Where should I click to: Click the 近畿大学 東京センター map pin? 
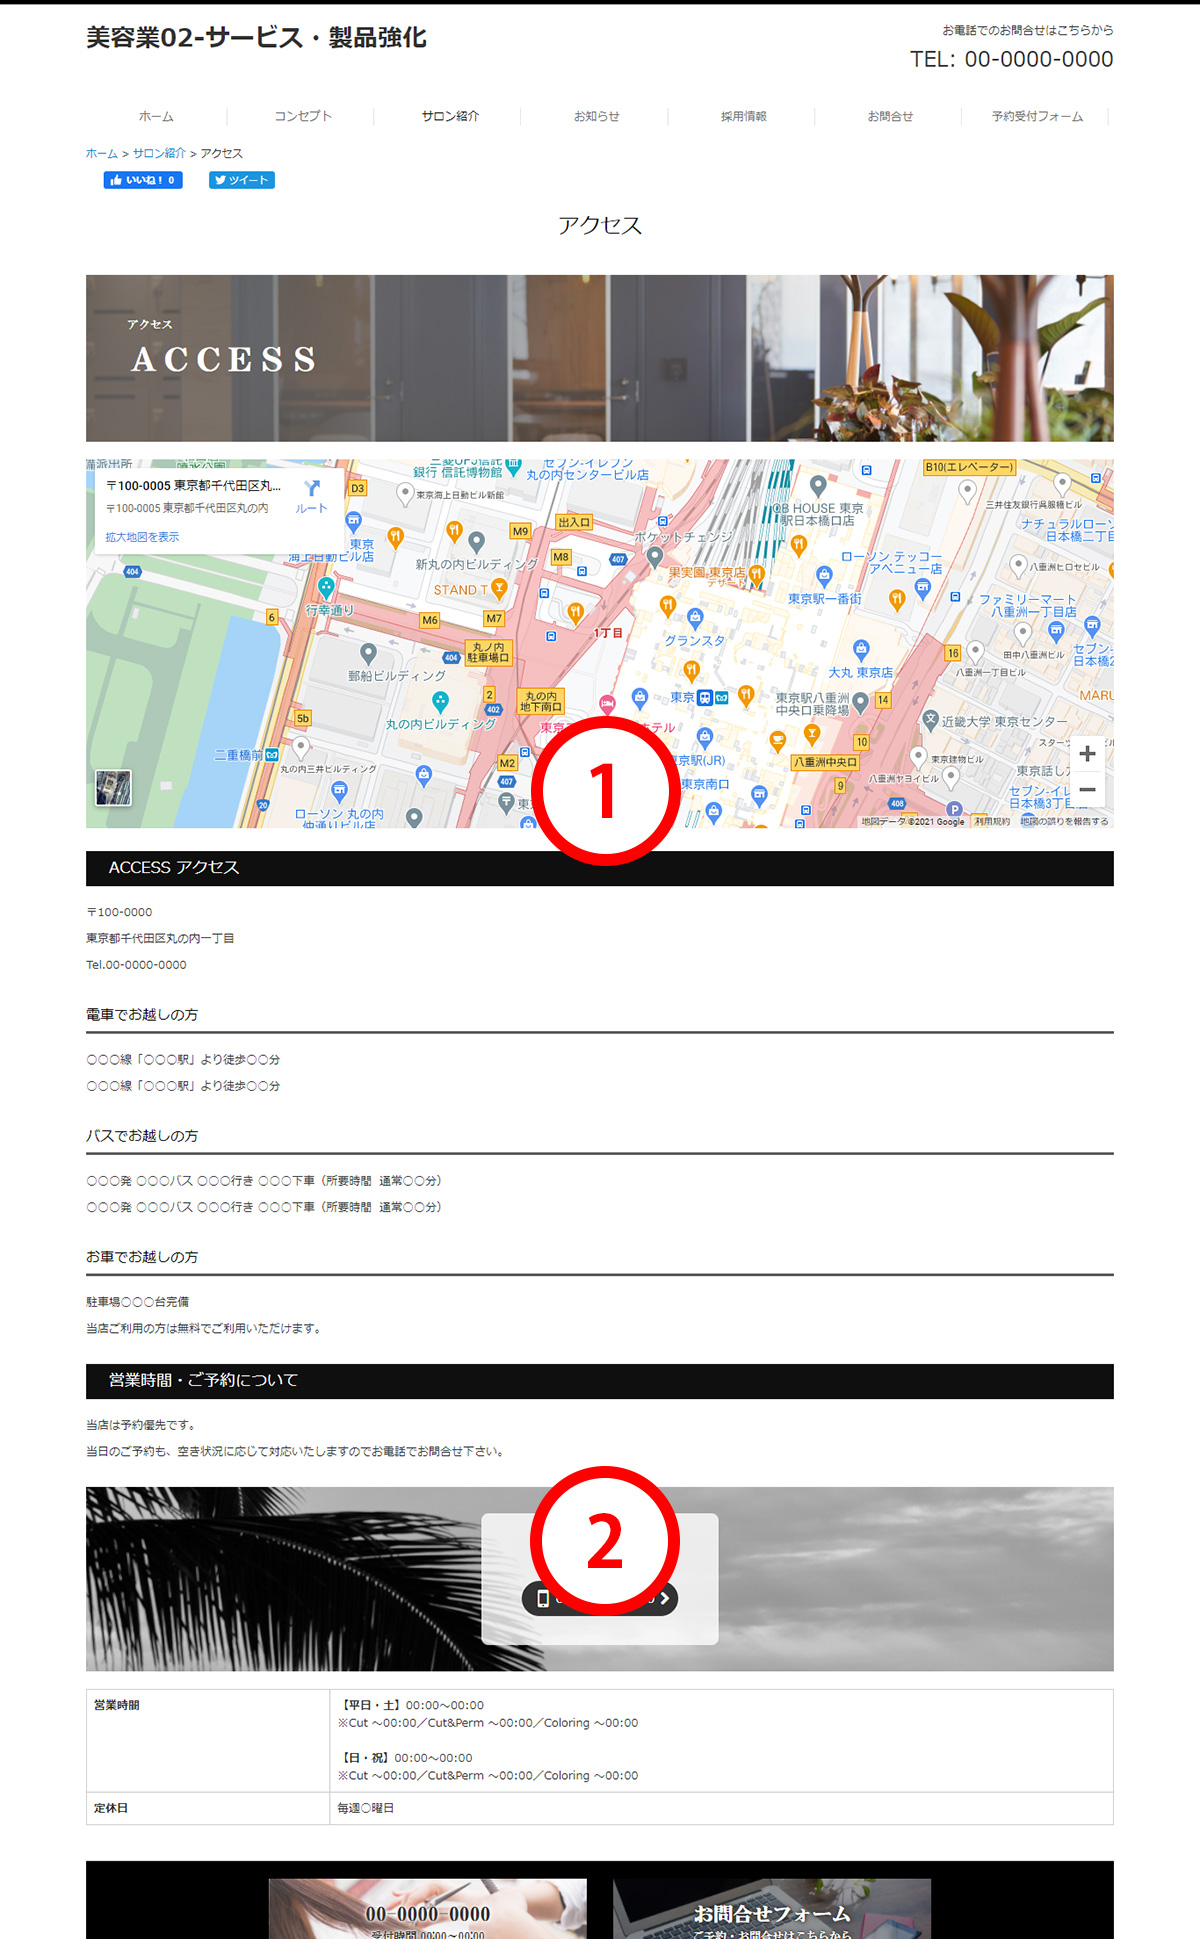pyautogui.click(x=930, y=720)
